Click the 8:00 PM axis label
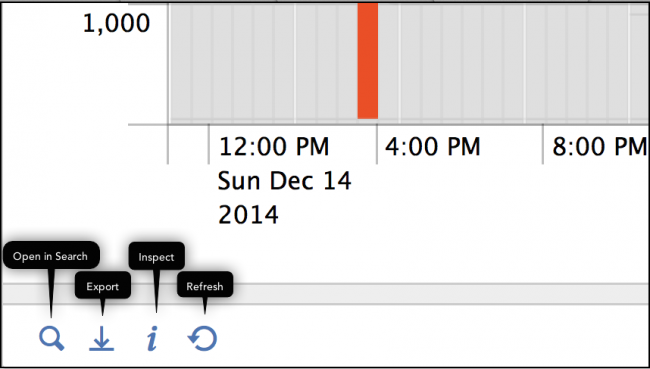This screenshot has height=369, width=650. pyautogui.click(x=600, y=146)
